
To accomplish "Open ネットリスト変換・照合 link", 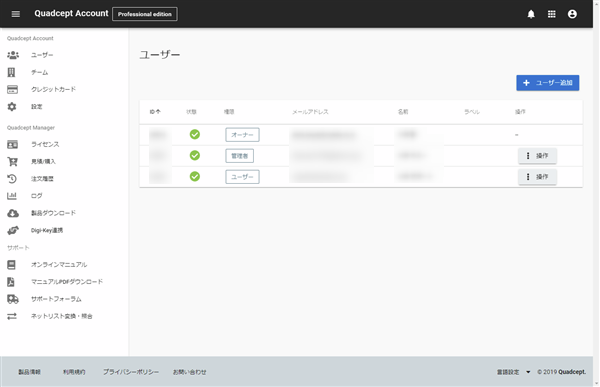I will point(61,316).
